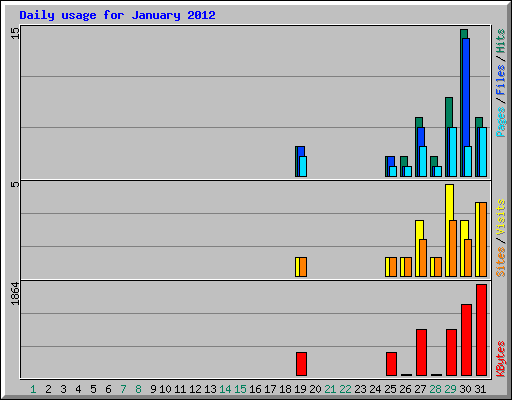Click day 26 on the x-axis
This screenshot has height=400, width=512.
[x=405, y=389]
